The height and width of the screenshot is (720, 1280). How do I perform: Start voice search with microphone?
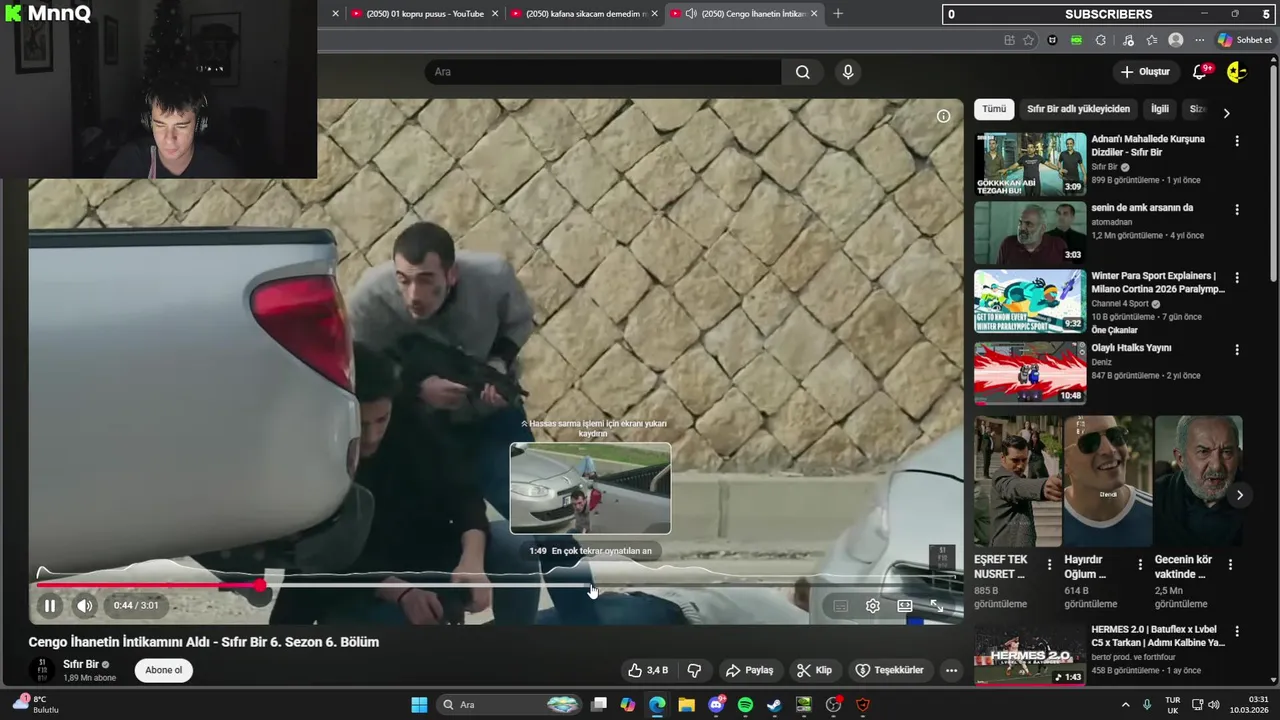click(x=848, y=72)
